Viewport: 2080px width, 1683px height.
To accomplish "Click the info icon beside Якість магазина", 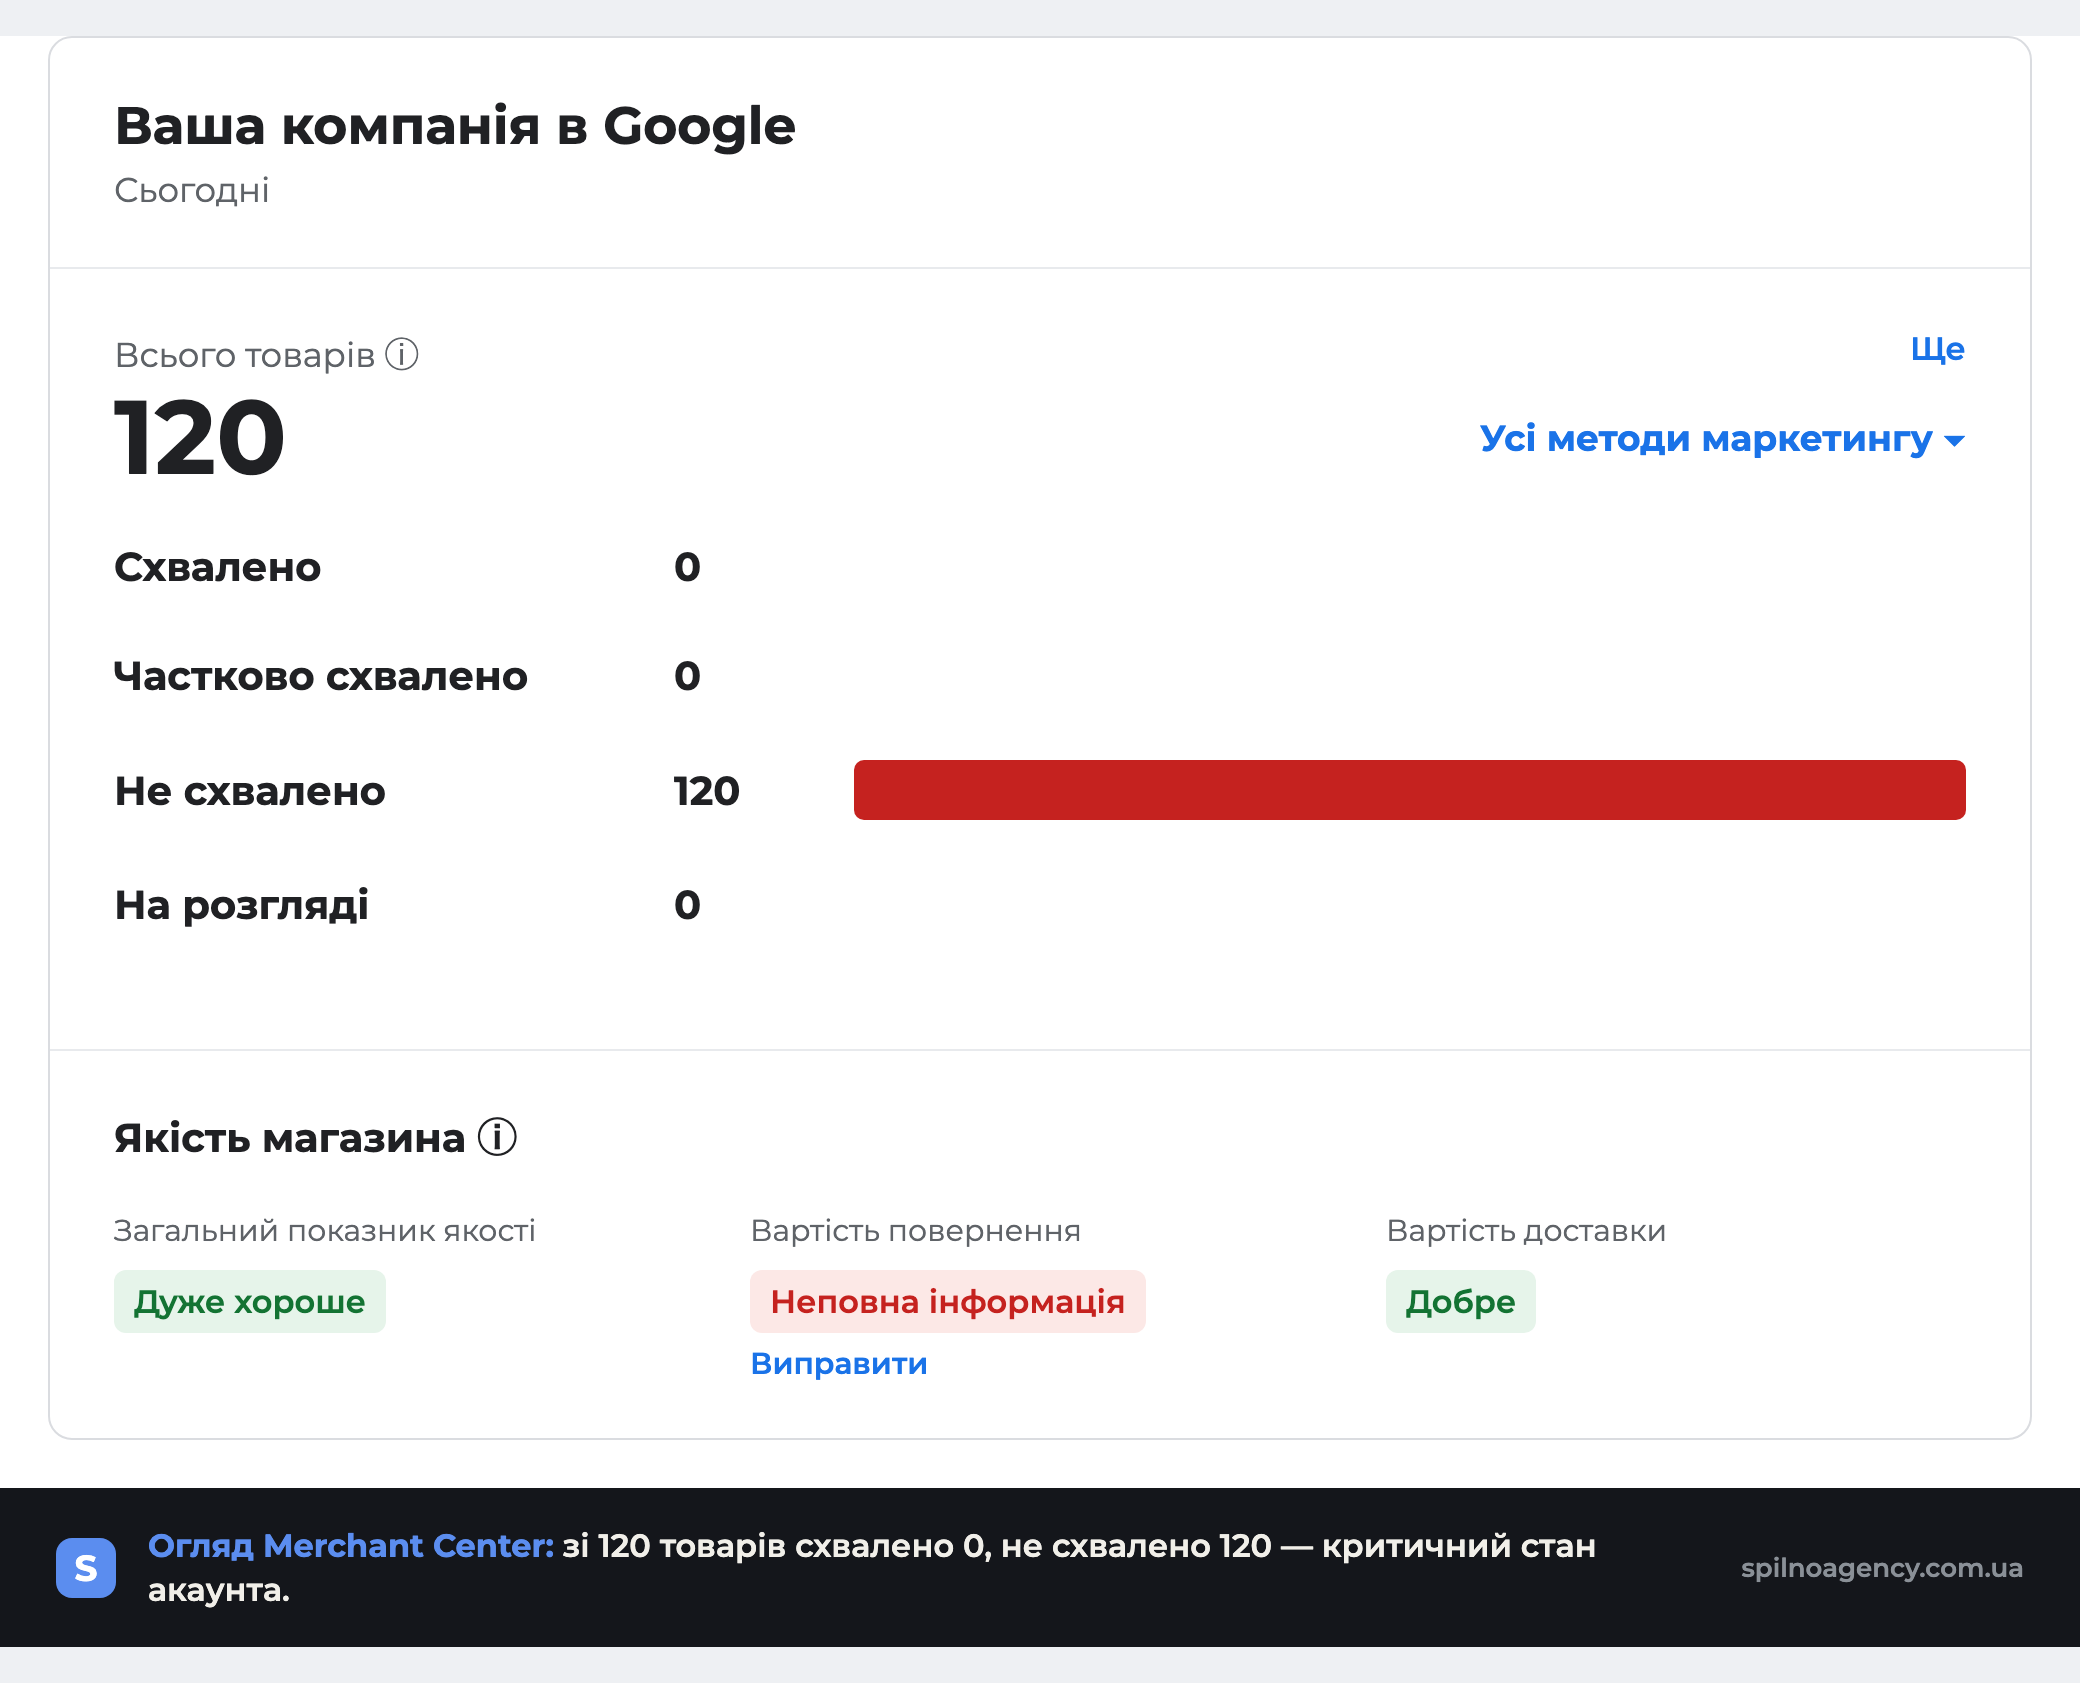I will click(x=497, y=1137).
